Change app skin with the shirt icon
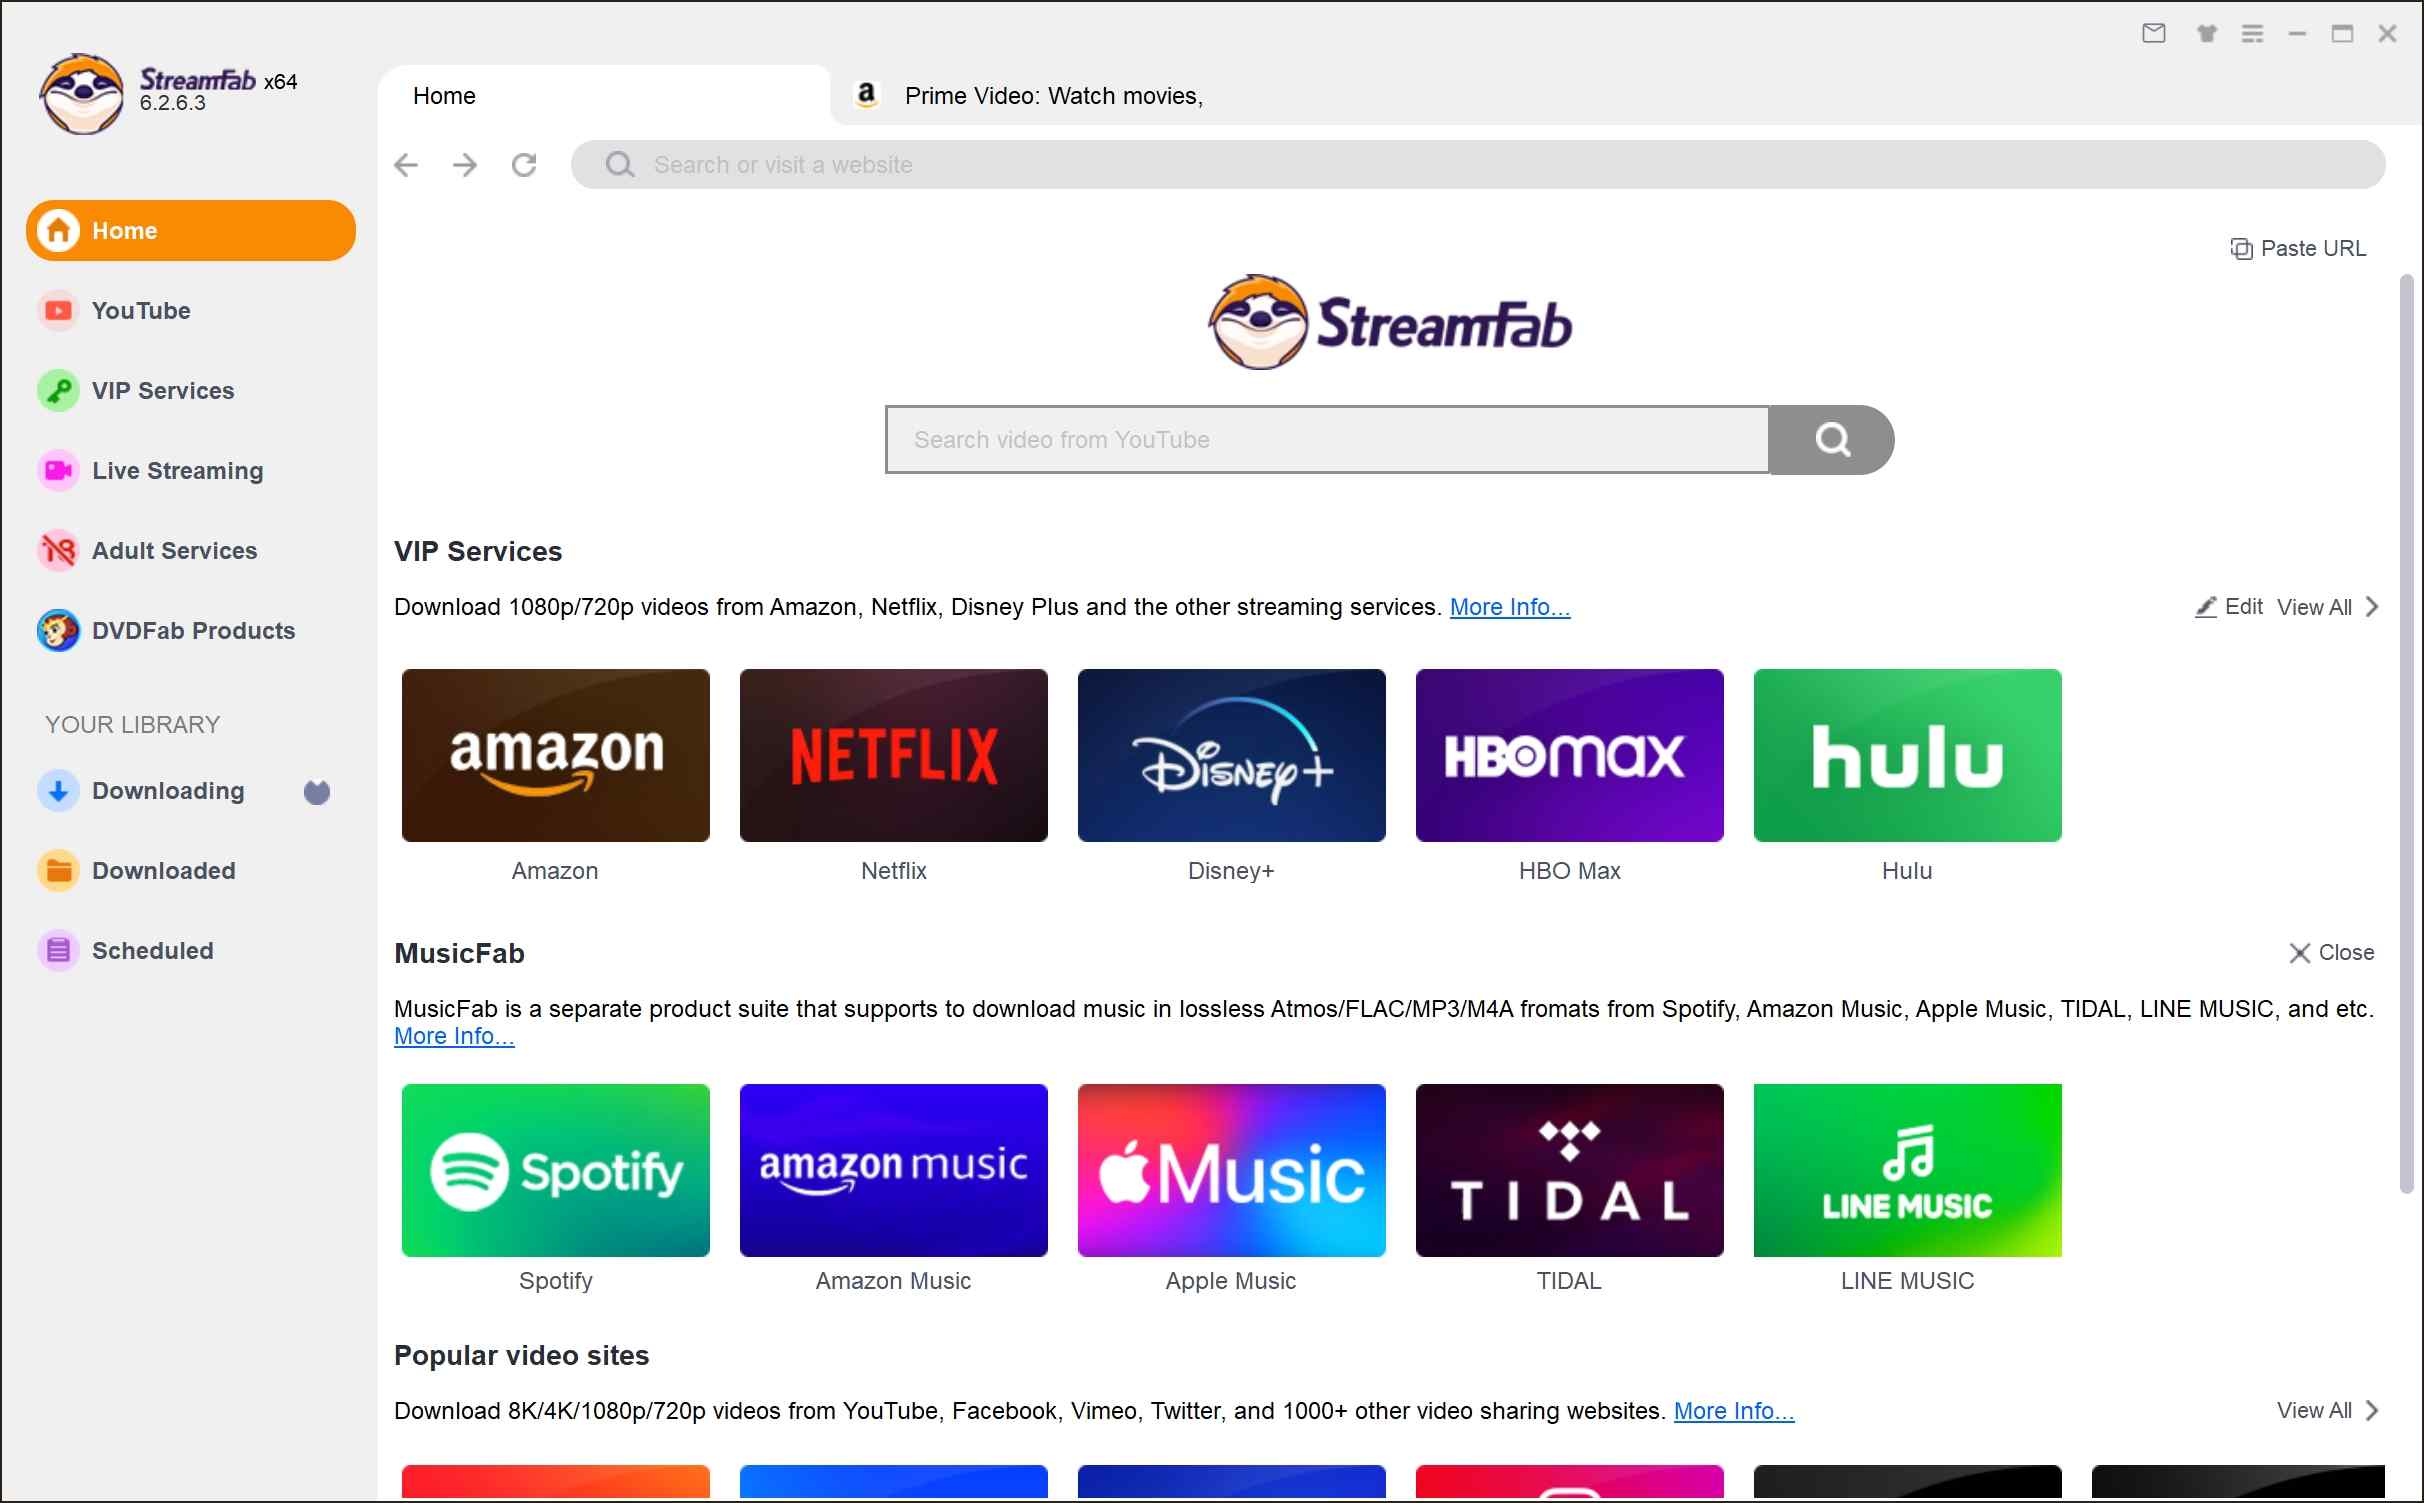 (2206, 33)
